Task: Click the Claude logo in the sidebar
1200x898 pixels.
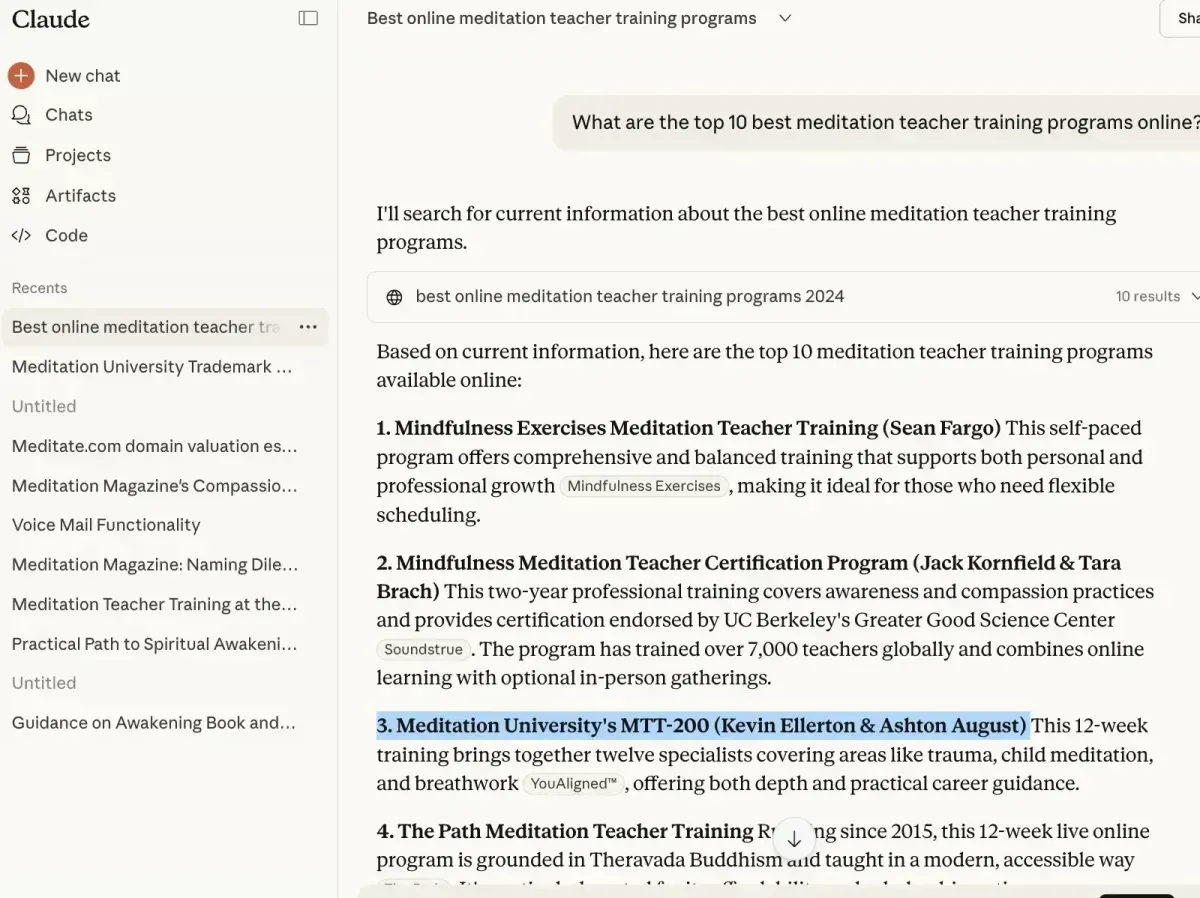Action: [x=51, y=19]
